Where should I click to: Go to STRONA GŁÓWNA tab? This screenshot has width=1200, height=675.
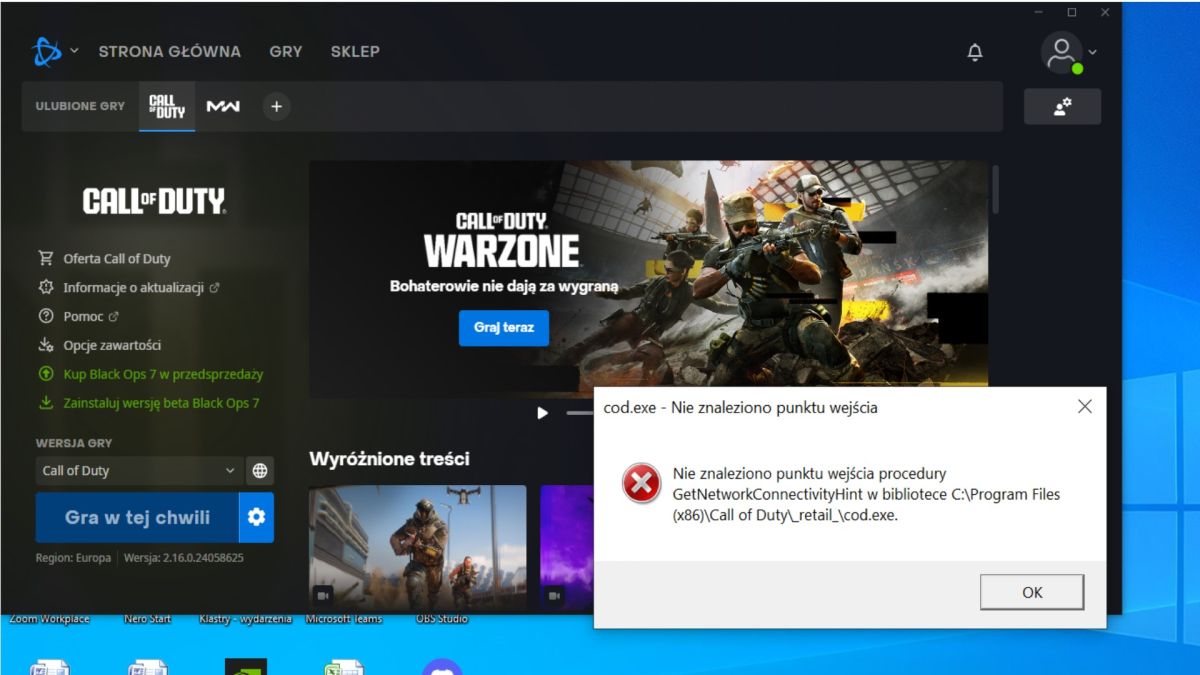click(169, 51)
